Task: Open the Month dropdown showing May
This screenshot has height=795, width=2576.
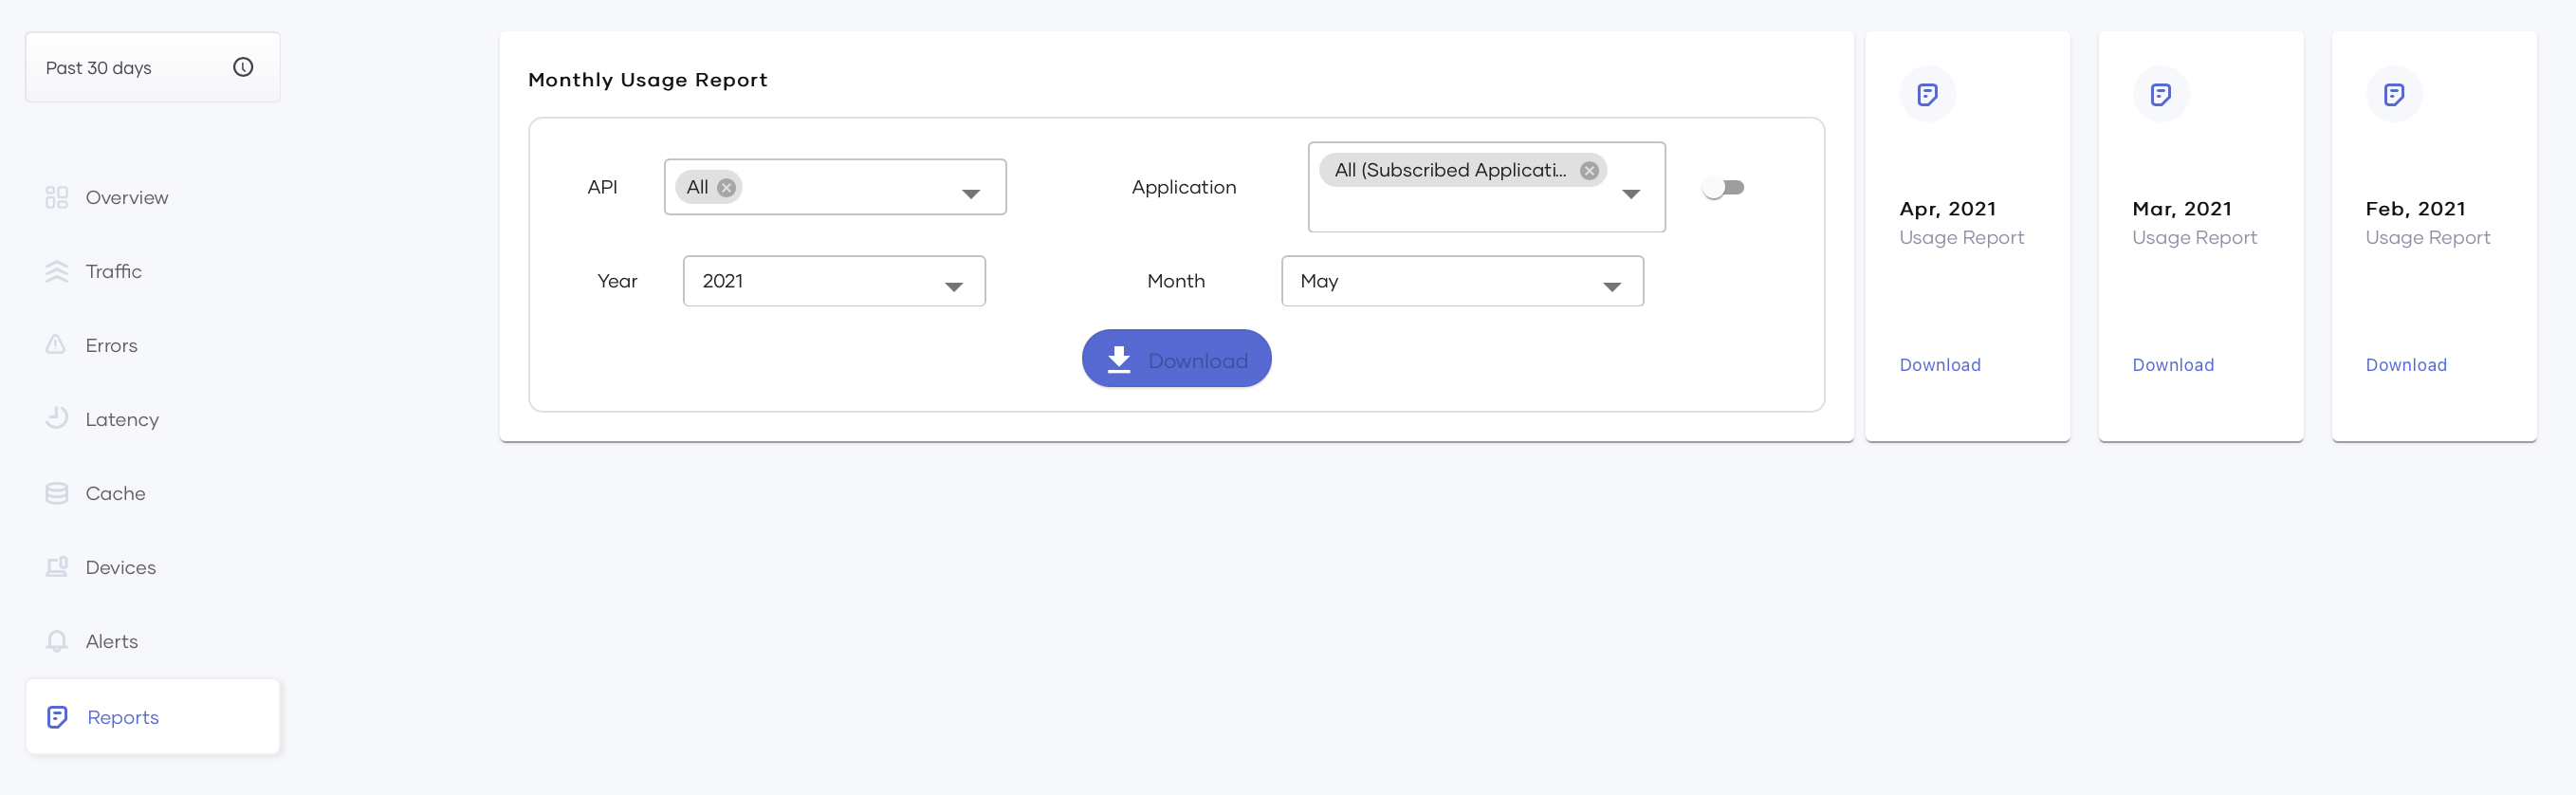Action: [x=1461, y=281]
